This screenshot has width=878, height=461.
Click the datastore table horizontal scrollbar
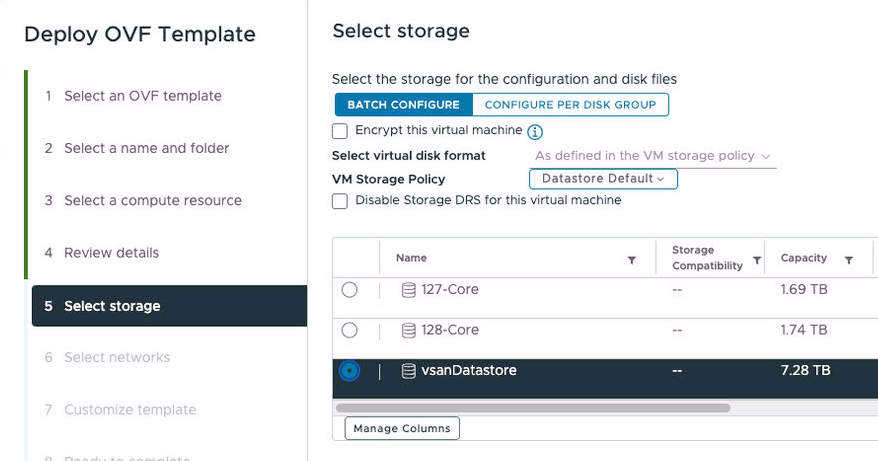tap(533, 408)
